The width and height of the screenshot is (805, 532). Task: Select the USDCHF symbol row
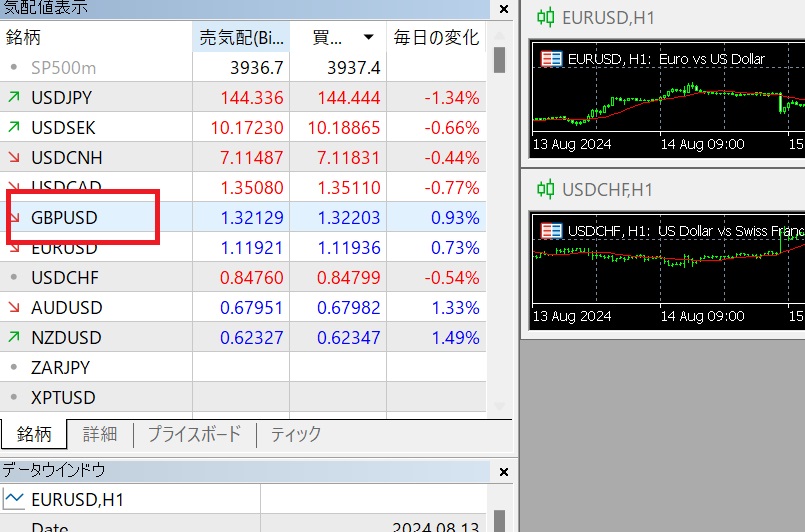243,277
